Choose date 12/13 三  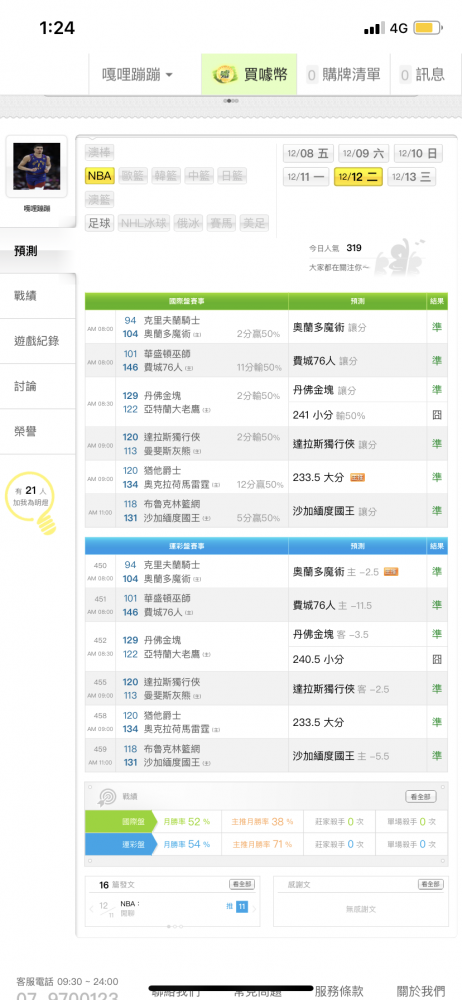(x=412, y=177)
